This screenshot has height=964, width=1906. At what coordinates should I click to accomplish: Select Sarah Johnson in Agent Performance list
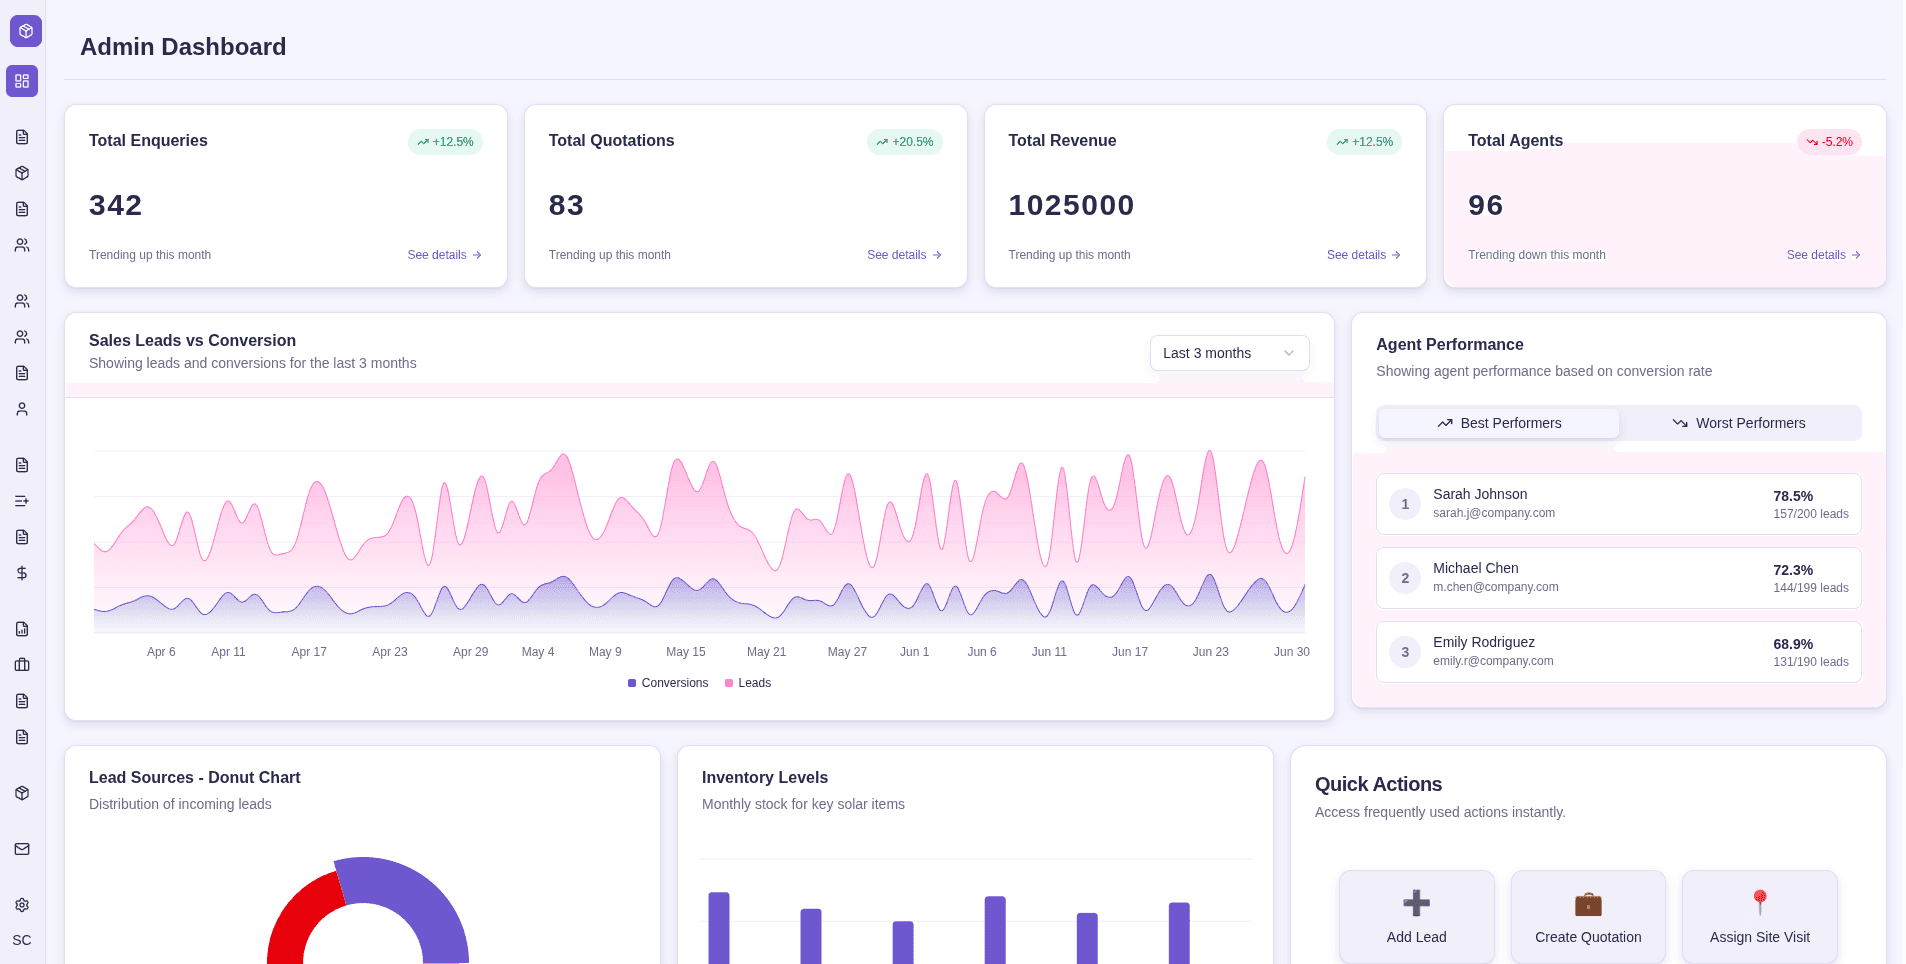tap(1618, 504)
